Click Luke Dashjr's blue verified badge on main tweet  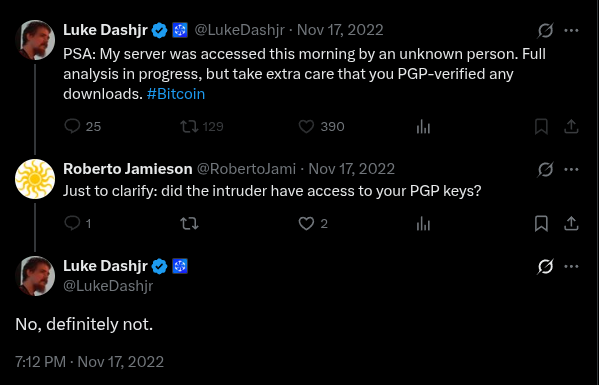tap(160, 266)
